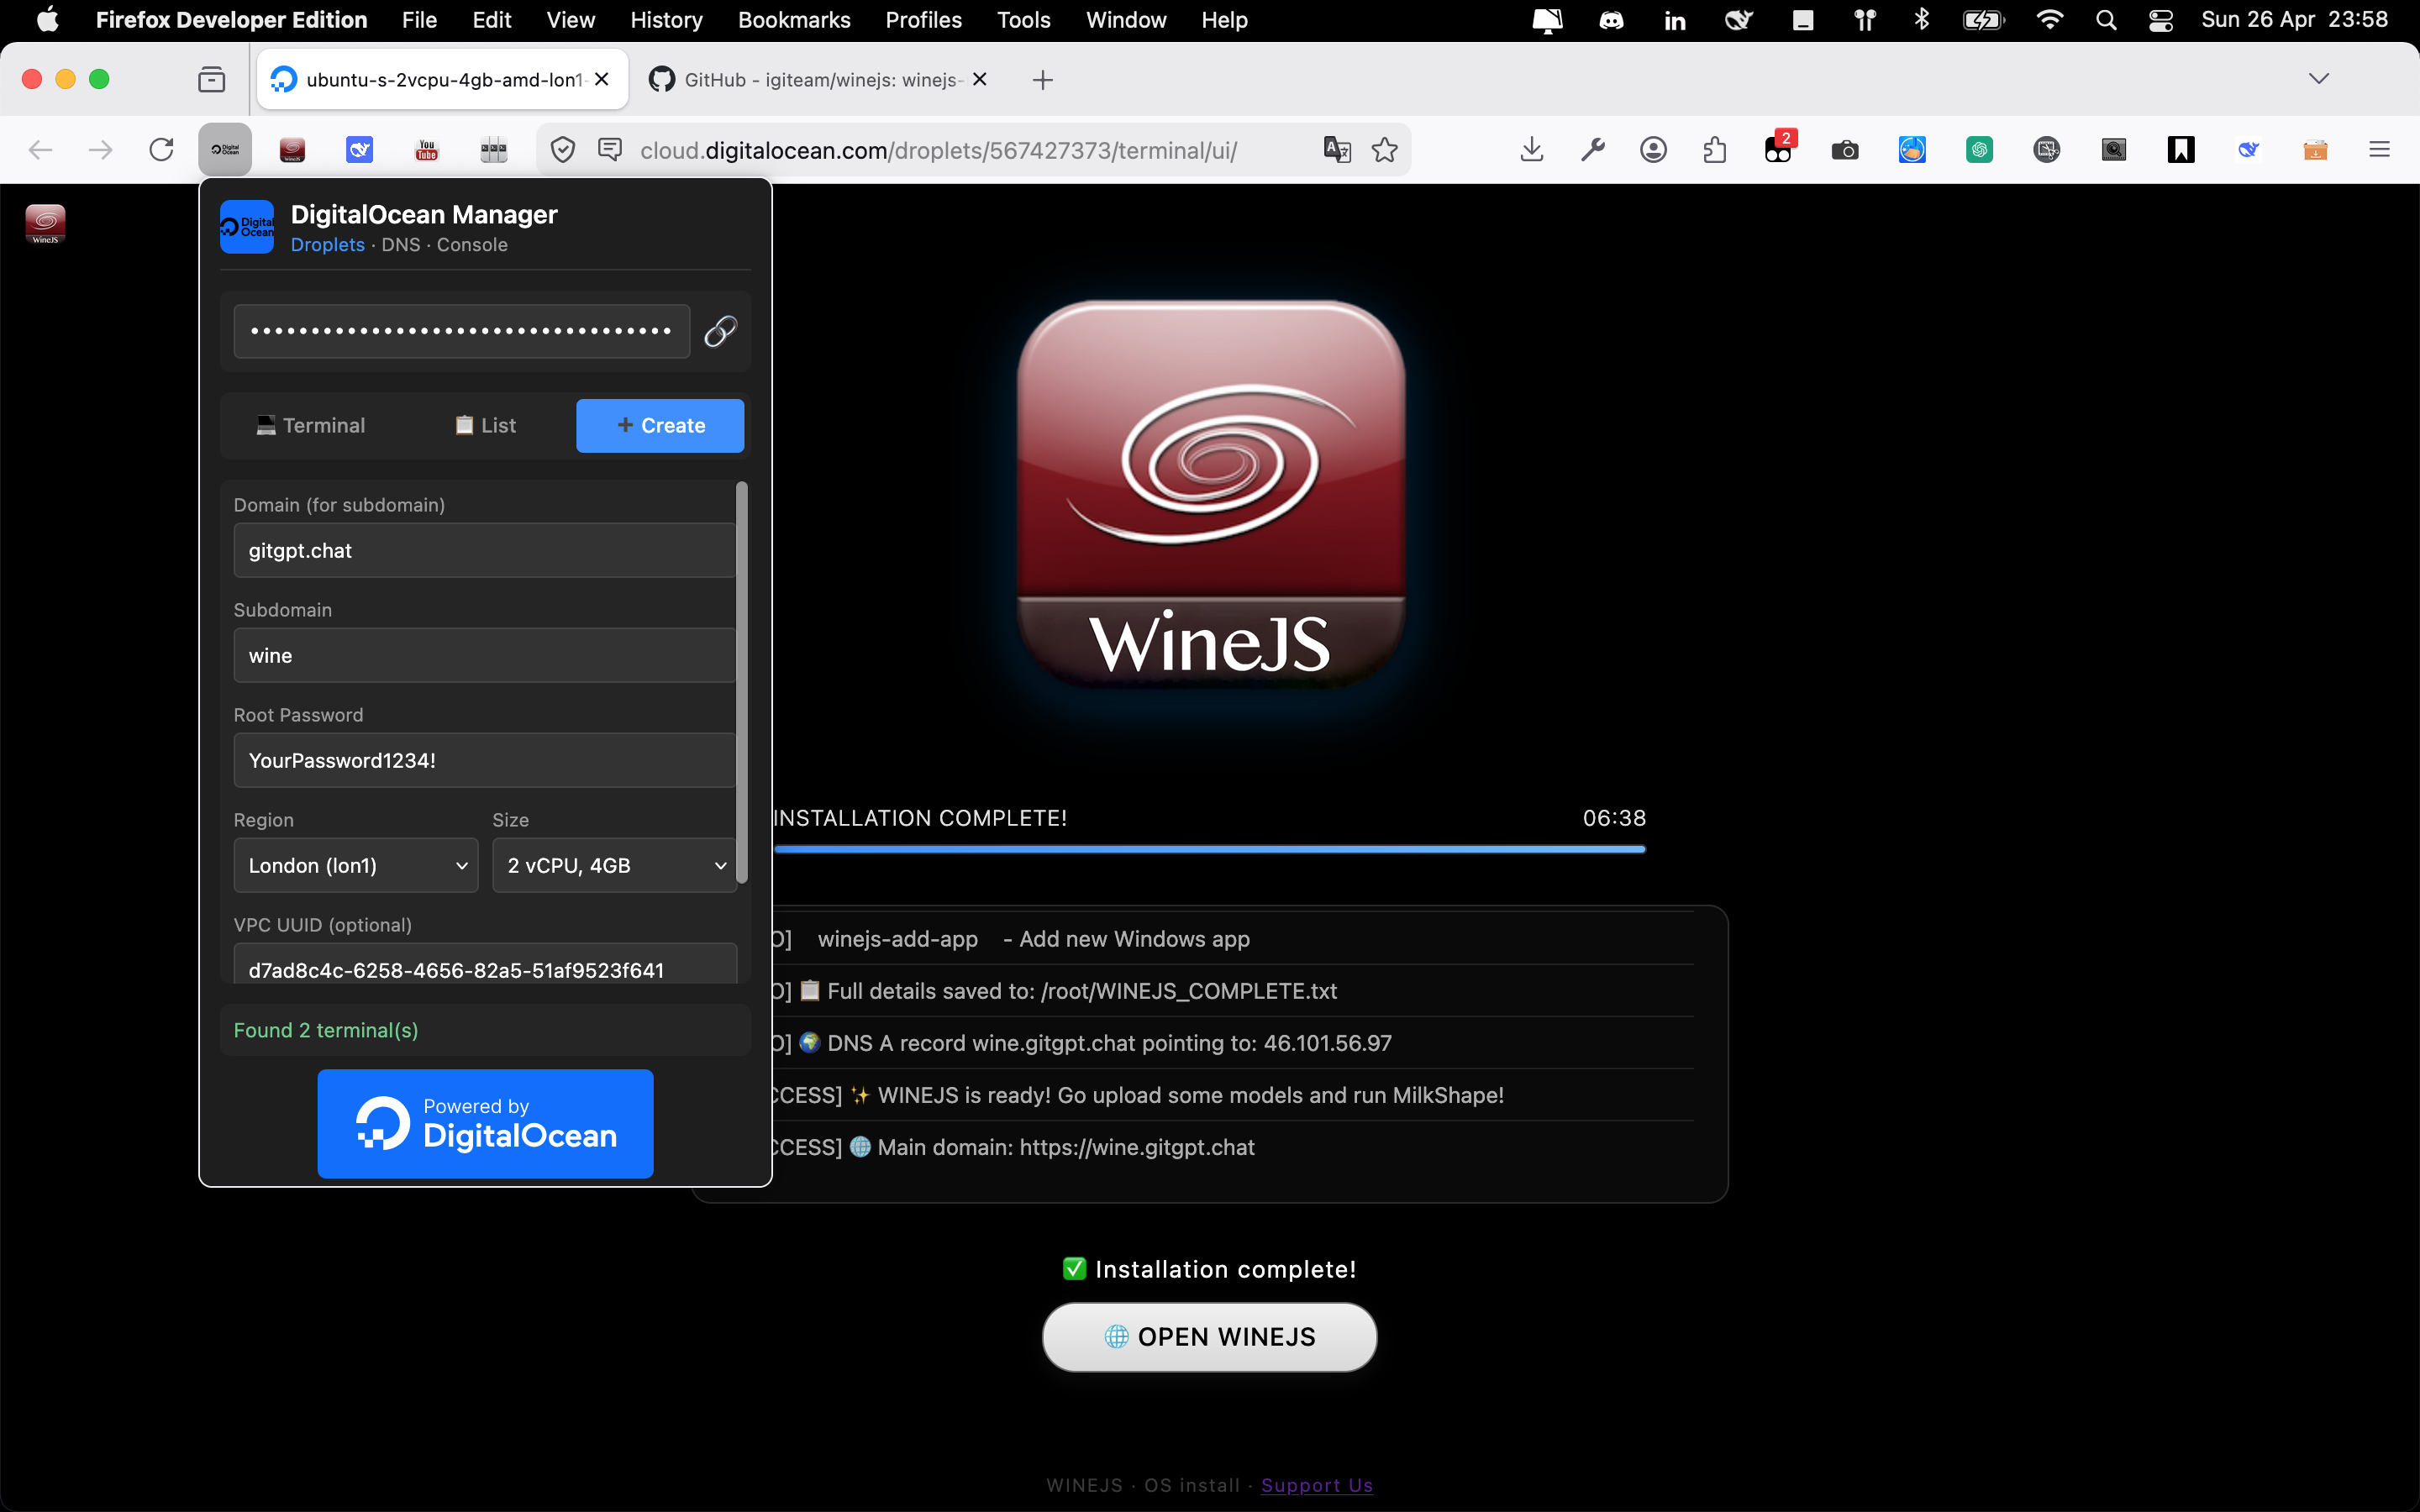
Task: Focus the Subdomain field containing wine
Action: pyautogui.click(x=485, y=655)
